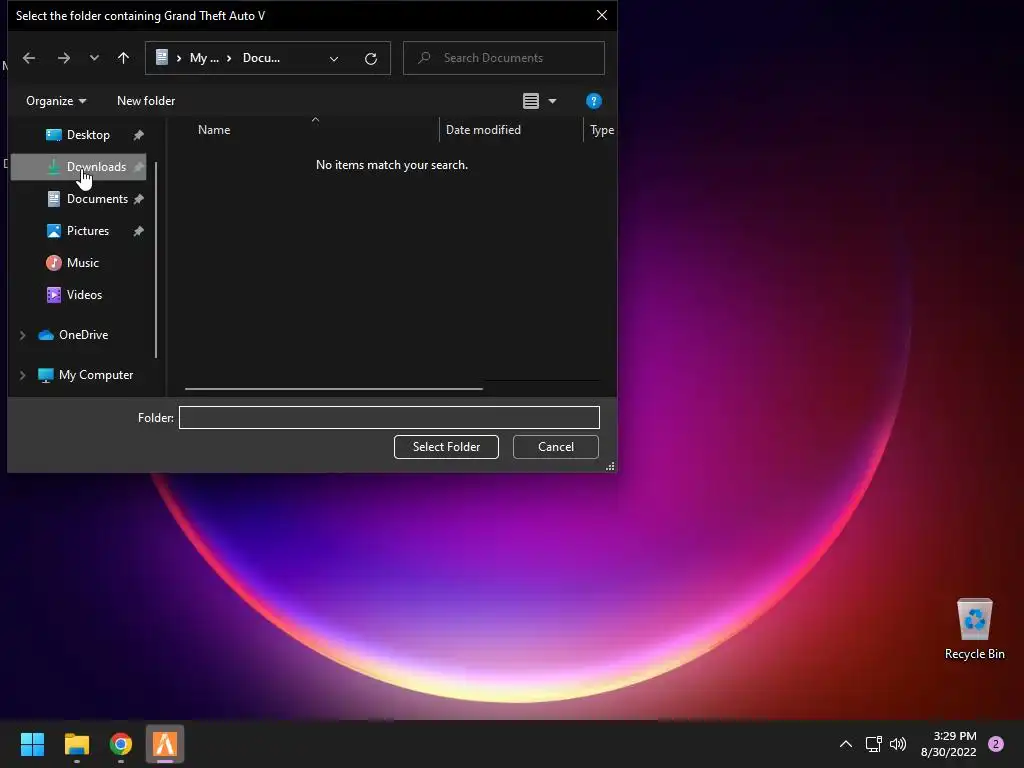Expand the OneDrive tree node
Screen dimensions: 1024x768
23,335
